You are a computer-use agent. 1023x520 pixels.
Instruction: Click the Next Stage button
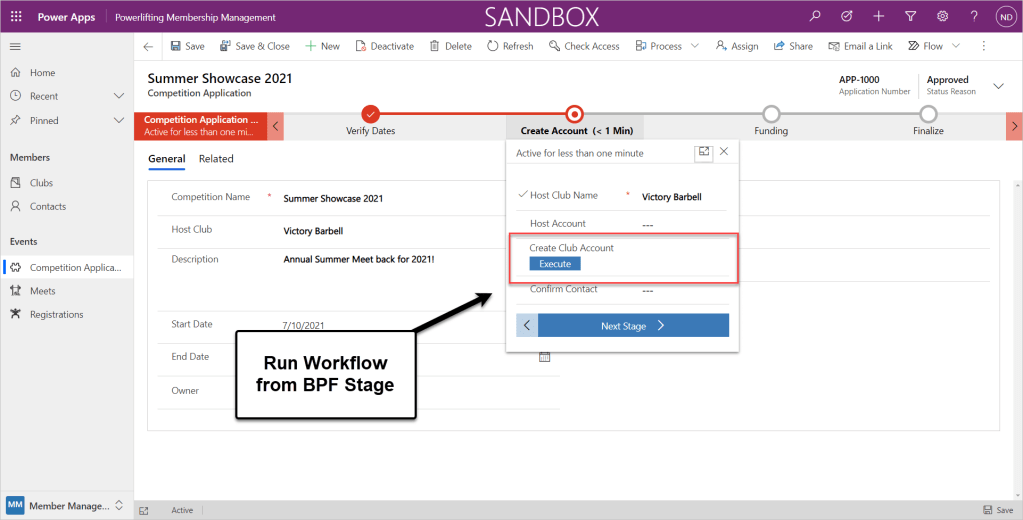pyautogui.click(x=632, y=326)
